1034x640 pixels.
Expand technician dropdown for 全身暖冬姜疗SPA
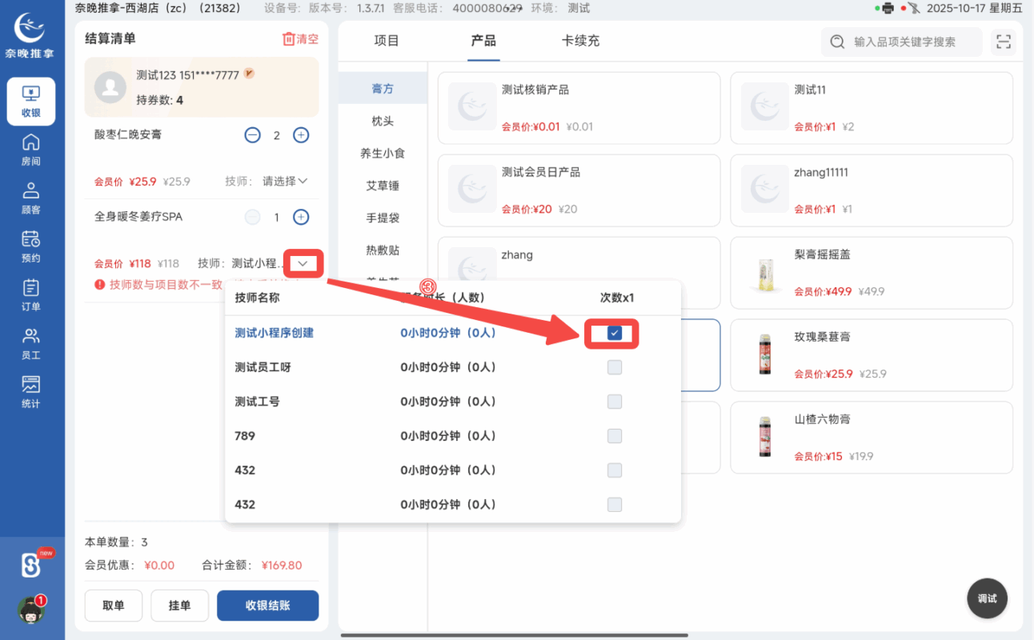[302, 263]
